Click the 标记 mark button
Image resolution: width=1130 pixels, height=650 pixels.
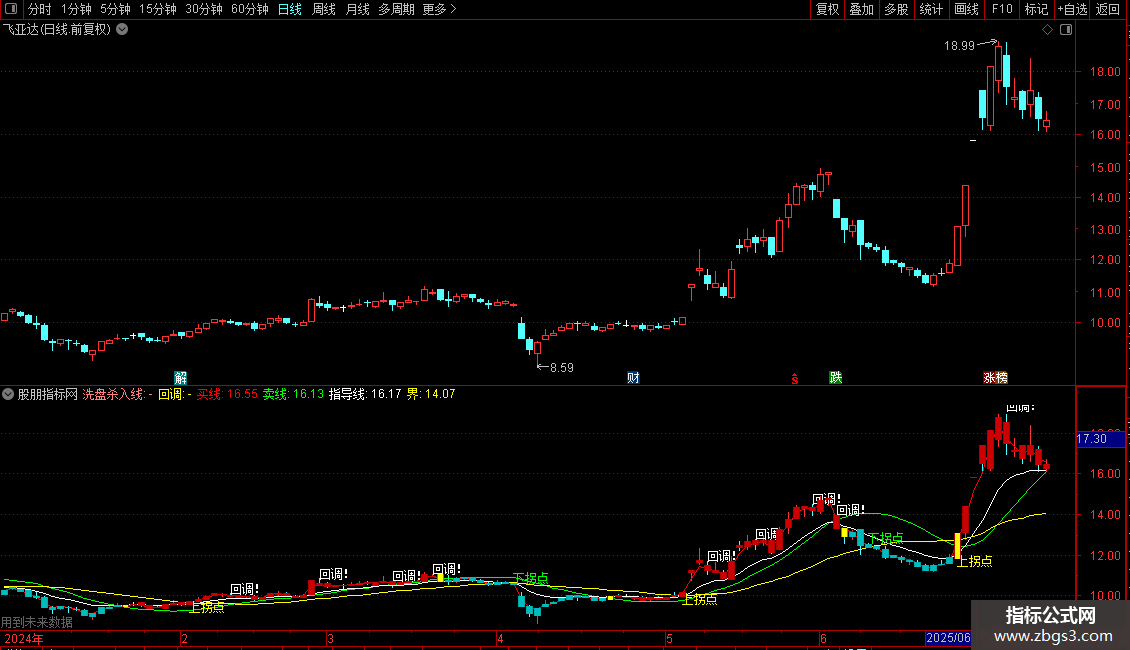point(1036,9)
